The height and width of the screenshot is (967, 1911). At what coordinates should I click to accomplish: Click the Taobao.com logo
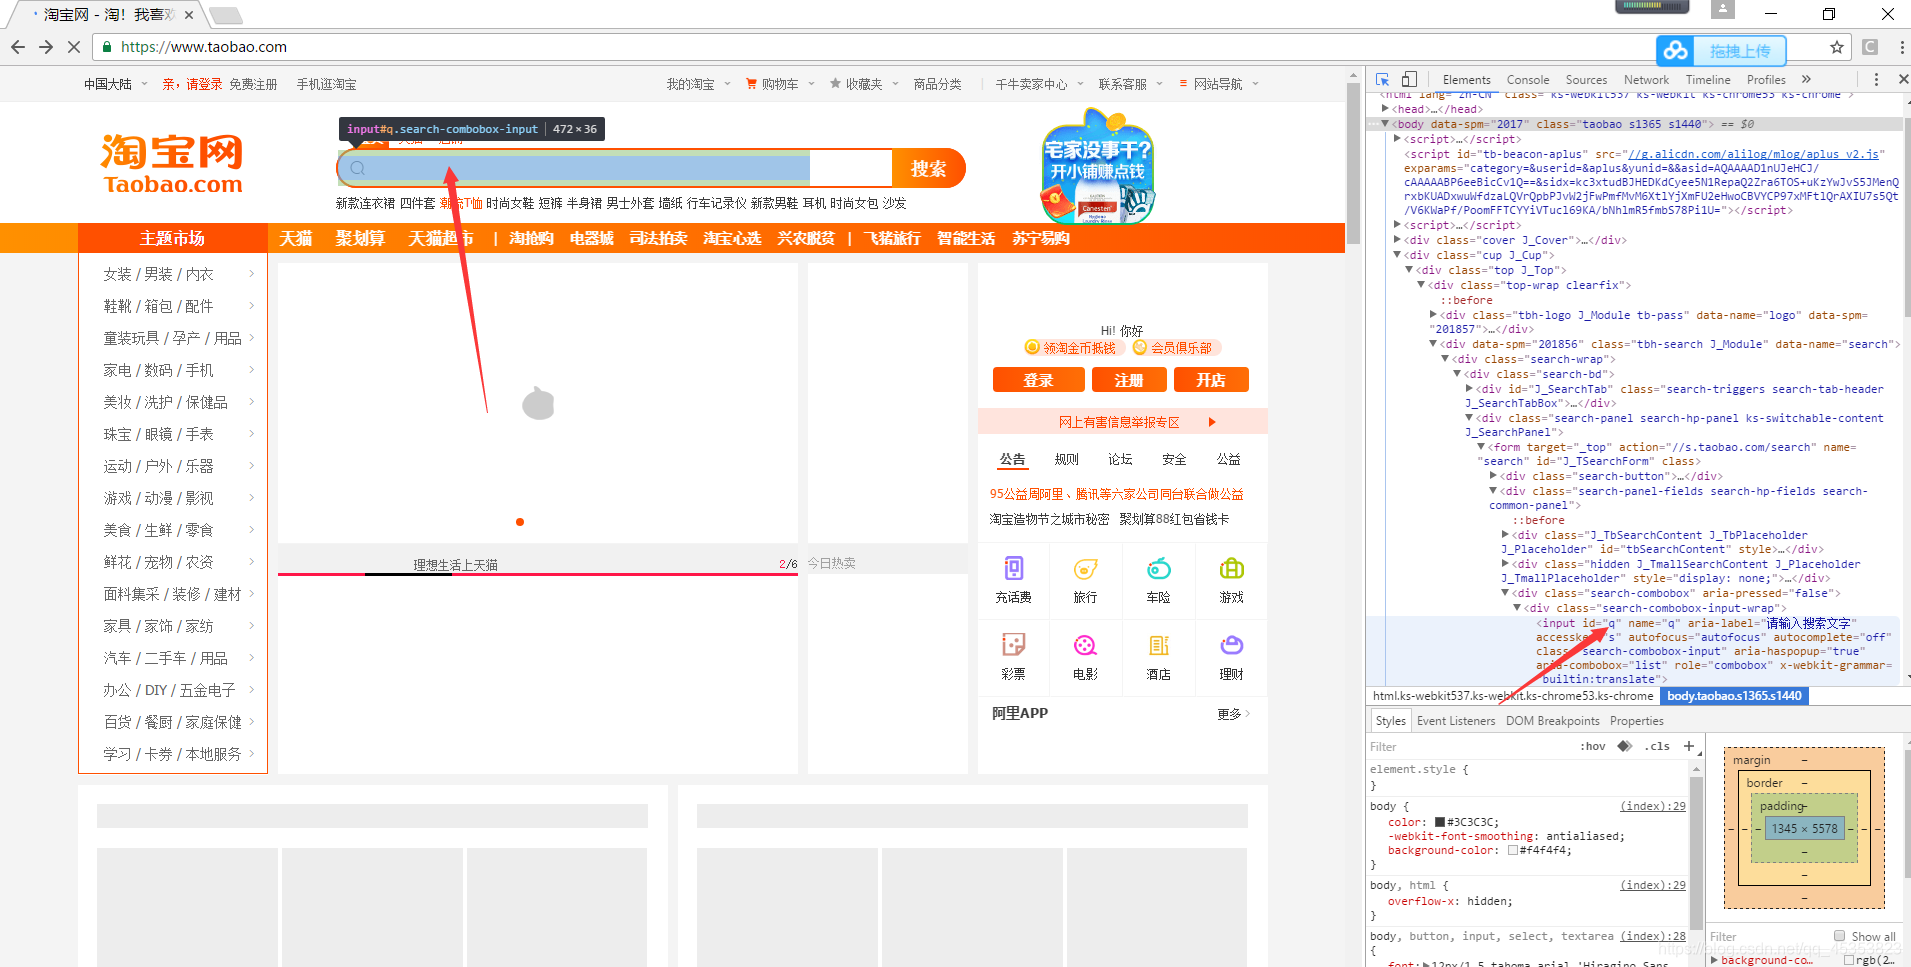(172, 164)
